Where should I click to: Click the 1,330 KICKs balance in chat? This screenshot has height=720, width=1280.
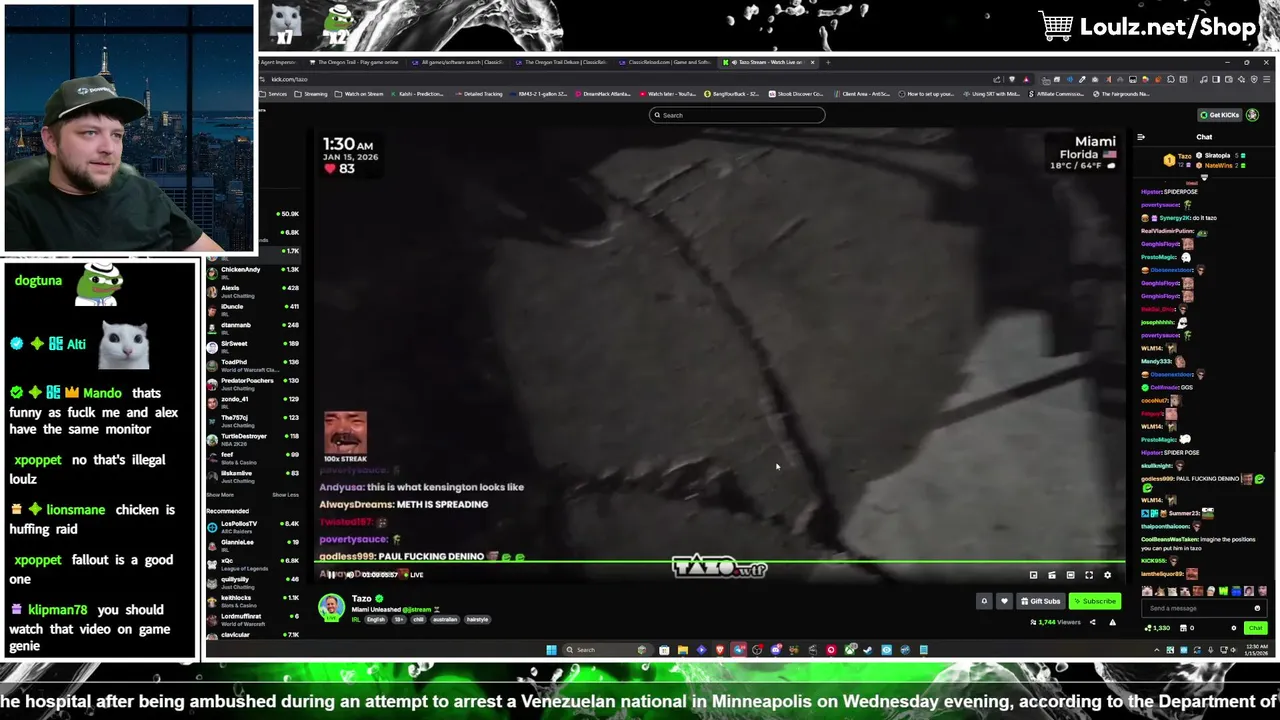tap(1157, 628)
